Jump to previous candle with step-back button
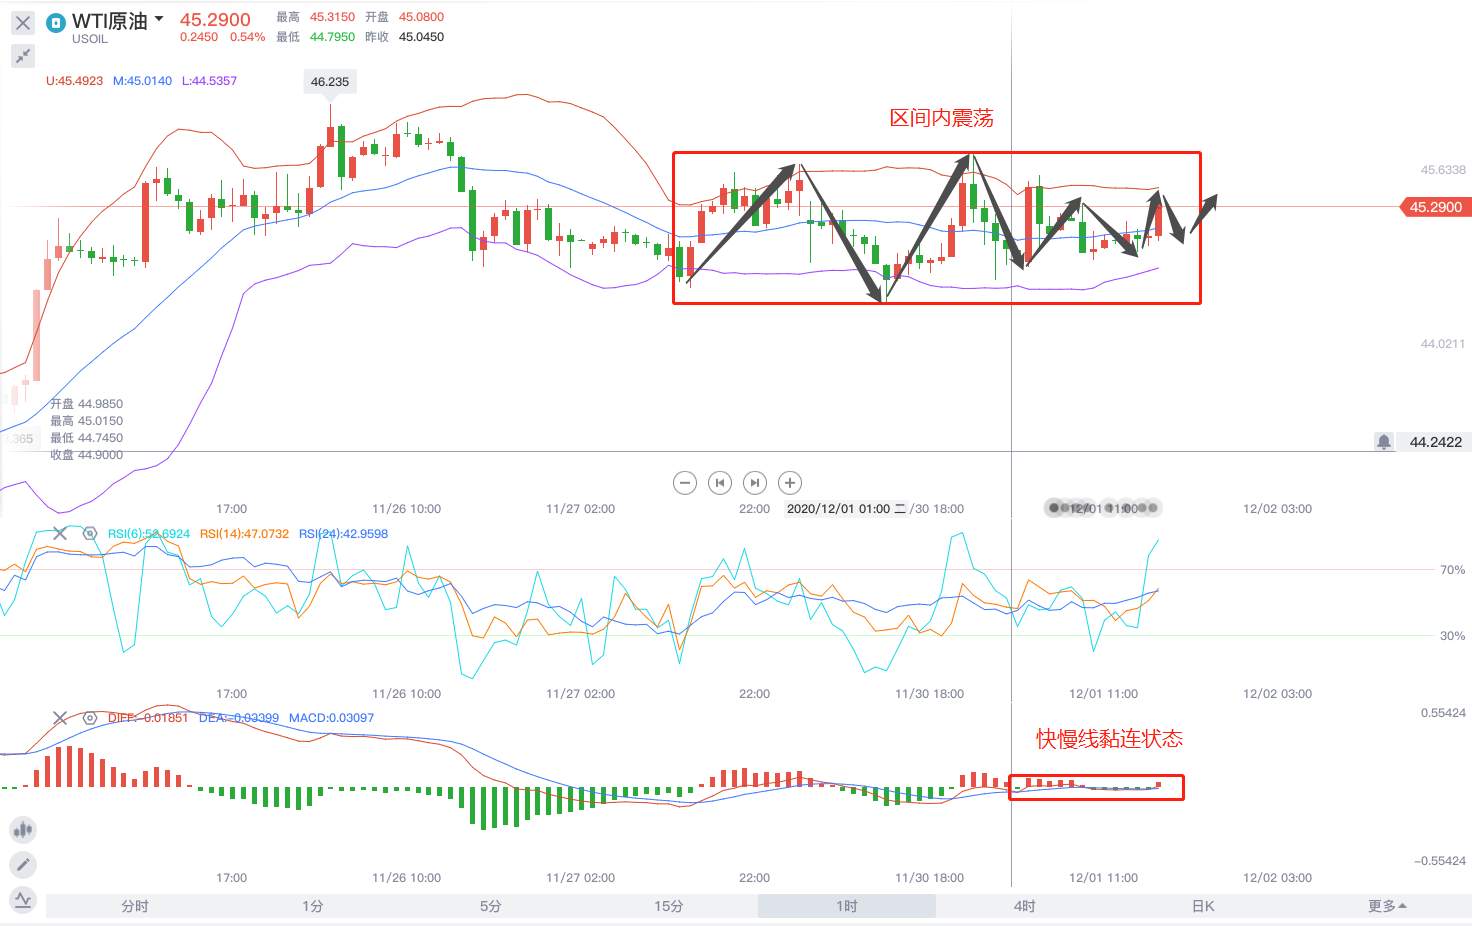1472x926 pixels. click(x=720, y=483)
